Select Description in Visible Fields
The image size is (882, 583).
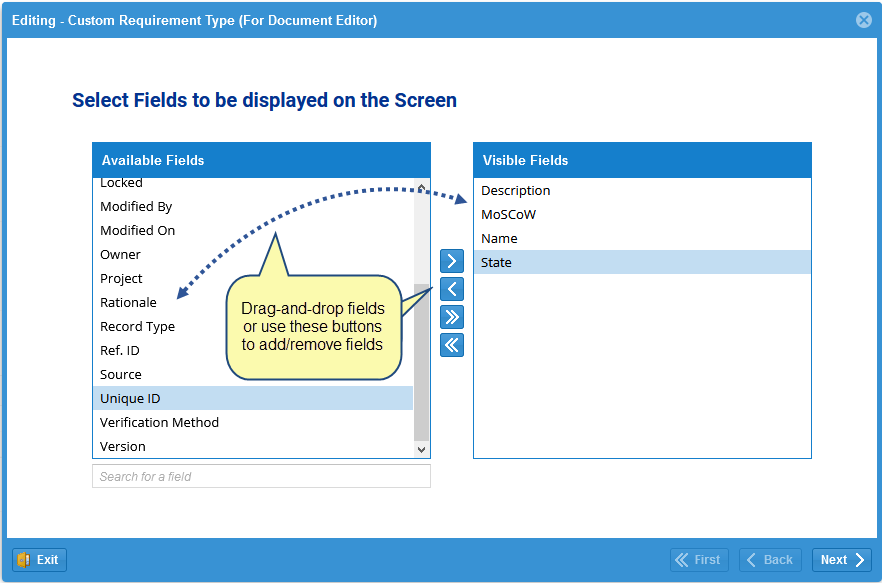click(x=642, y=190)
